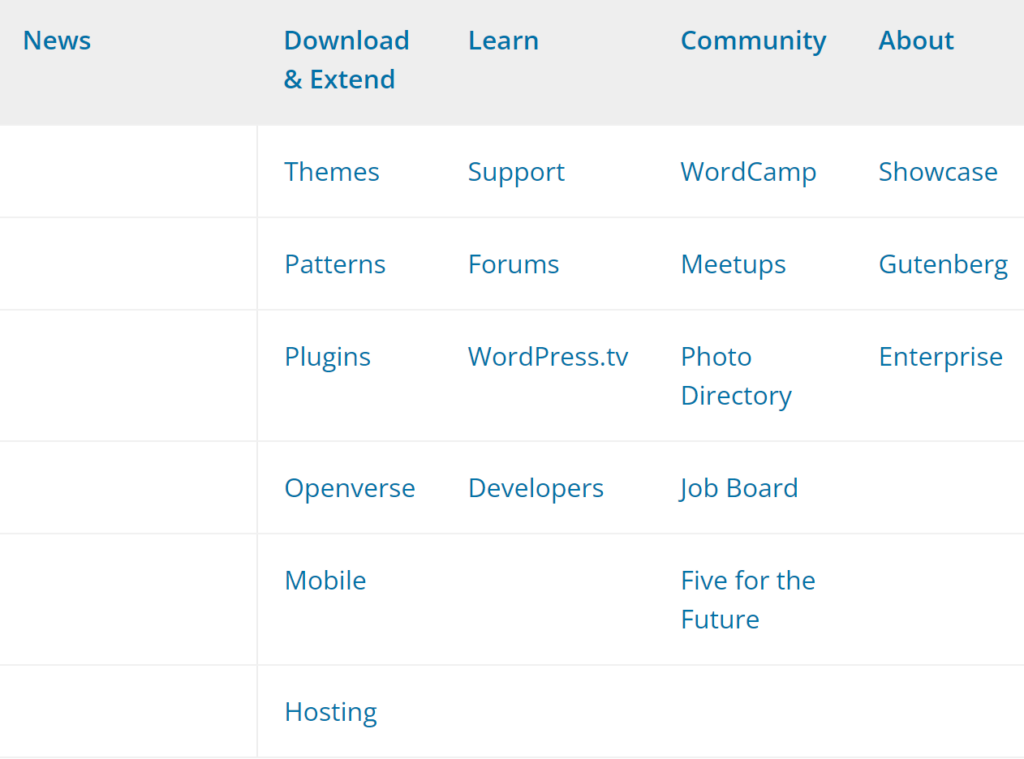This screenshot has height=759, width=1024.
Task: Go to the Openverse link
Action: pyautogui.click(x=350, y=489)
